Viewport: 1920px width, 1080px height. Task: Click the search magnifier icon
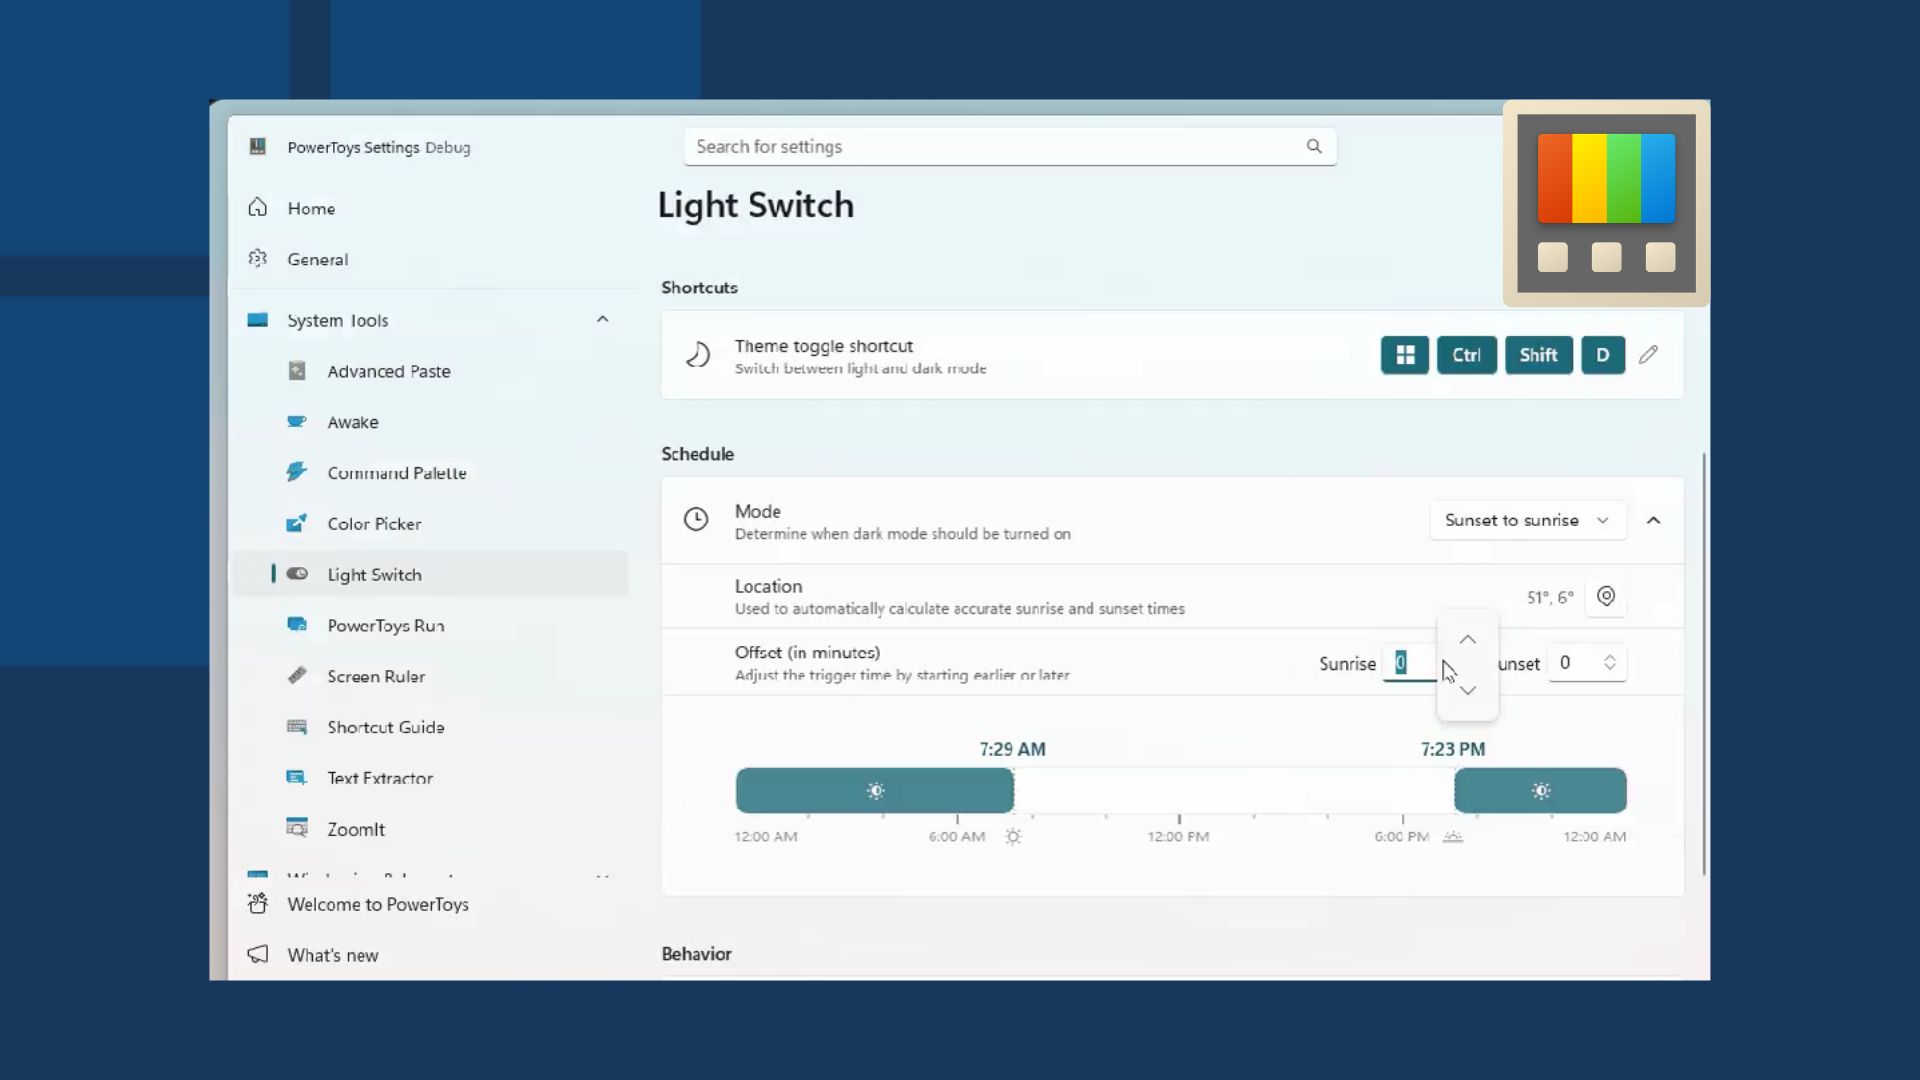(x=1314, y=147)
